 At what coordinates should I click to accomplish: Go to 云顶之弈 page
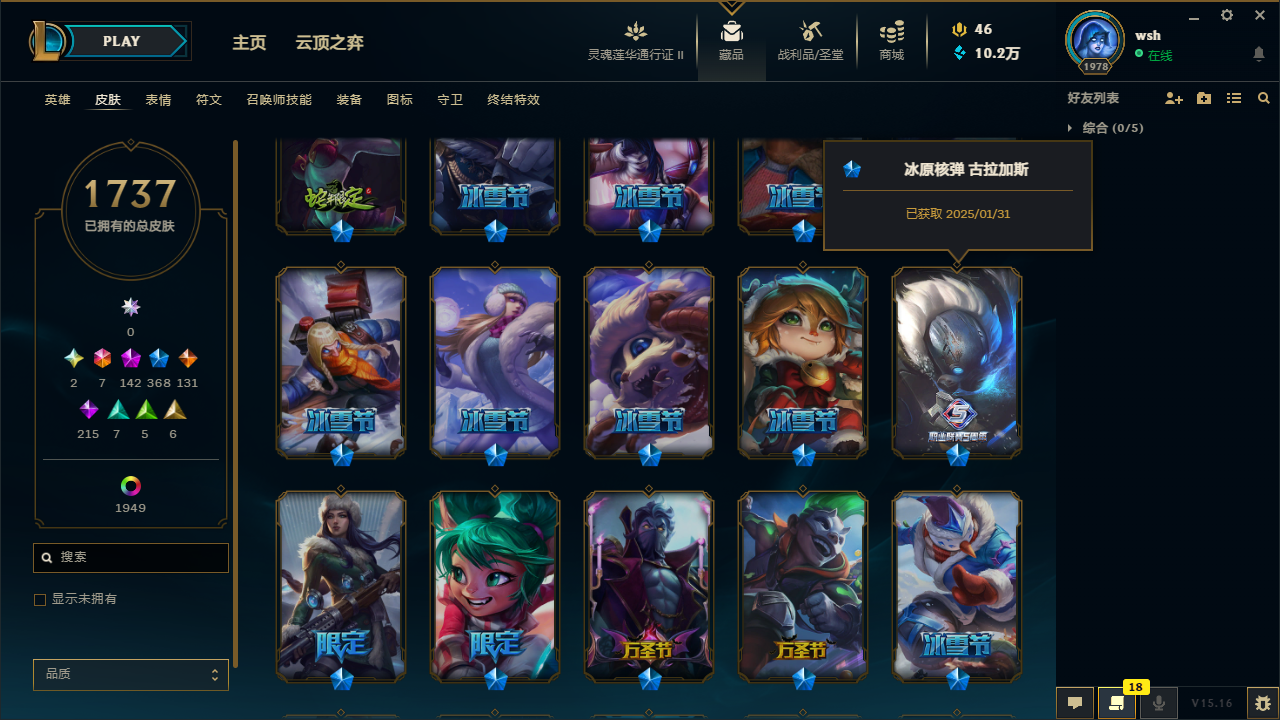click(x=330, y=42)
